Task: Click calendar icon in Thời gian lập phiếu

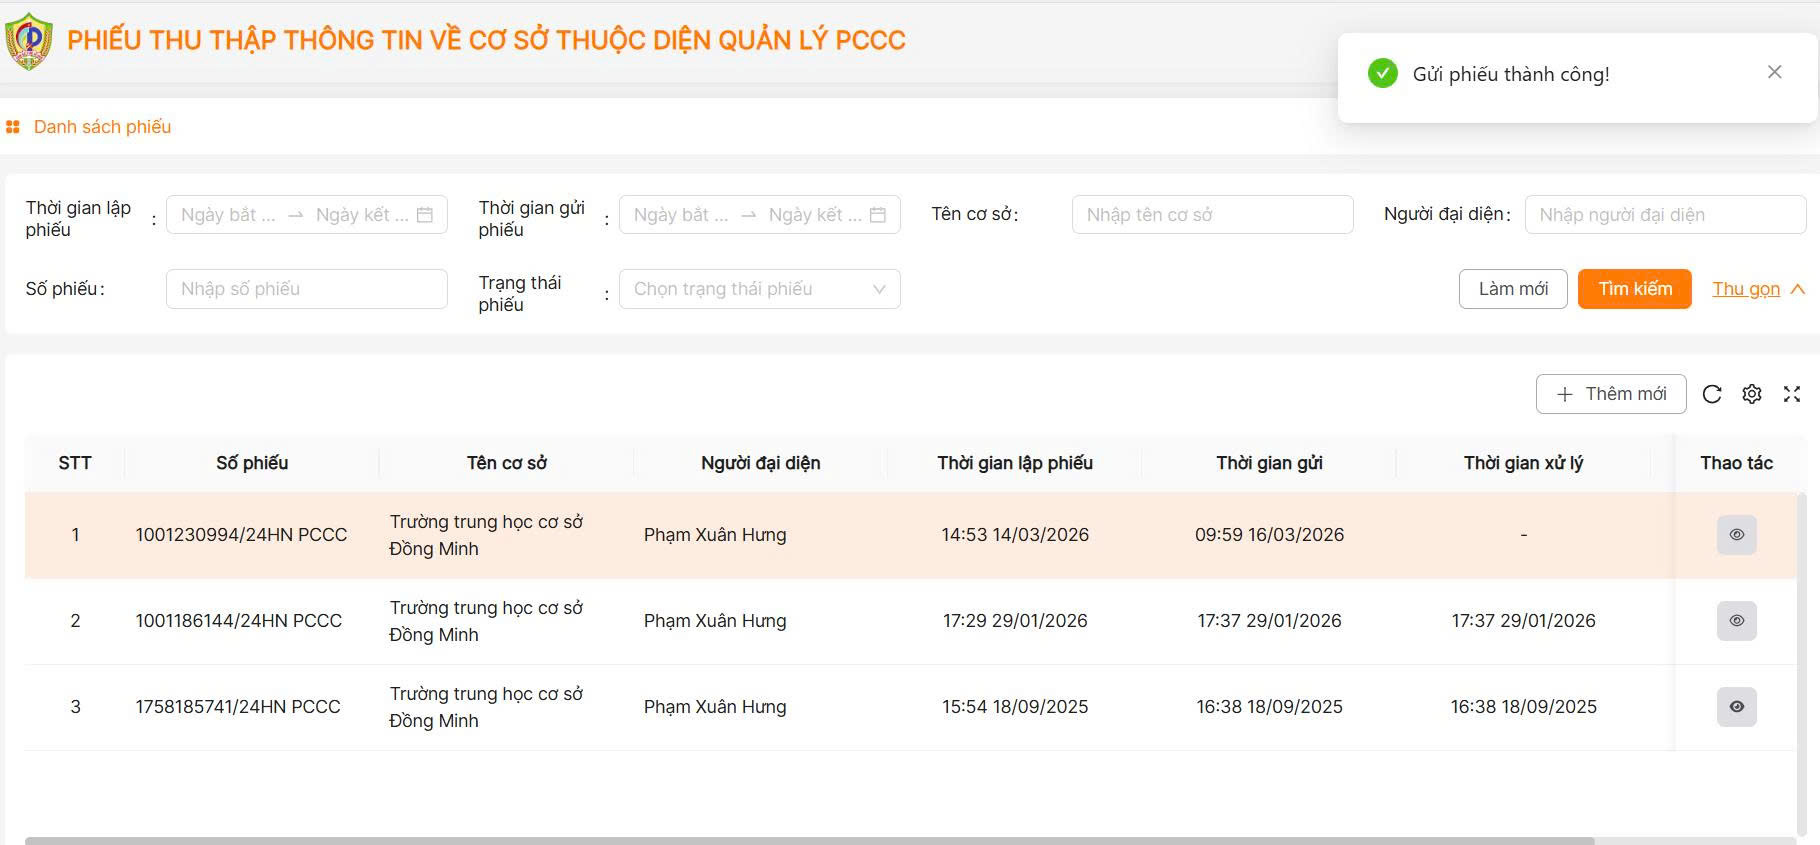Action: click(x=425, y=215)
